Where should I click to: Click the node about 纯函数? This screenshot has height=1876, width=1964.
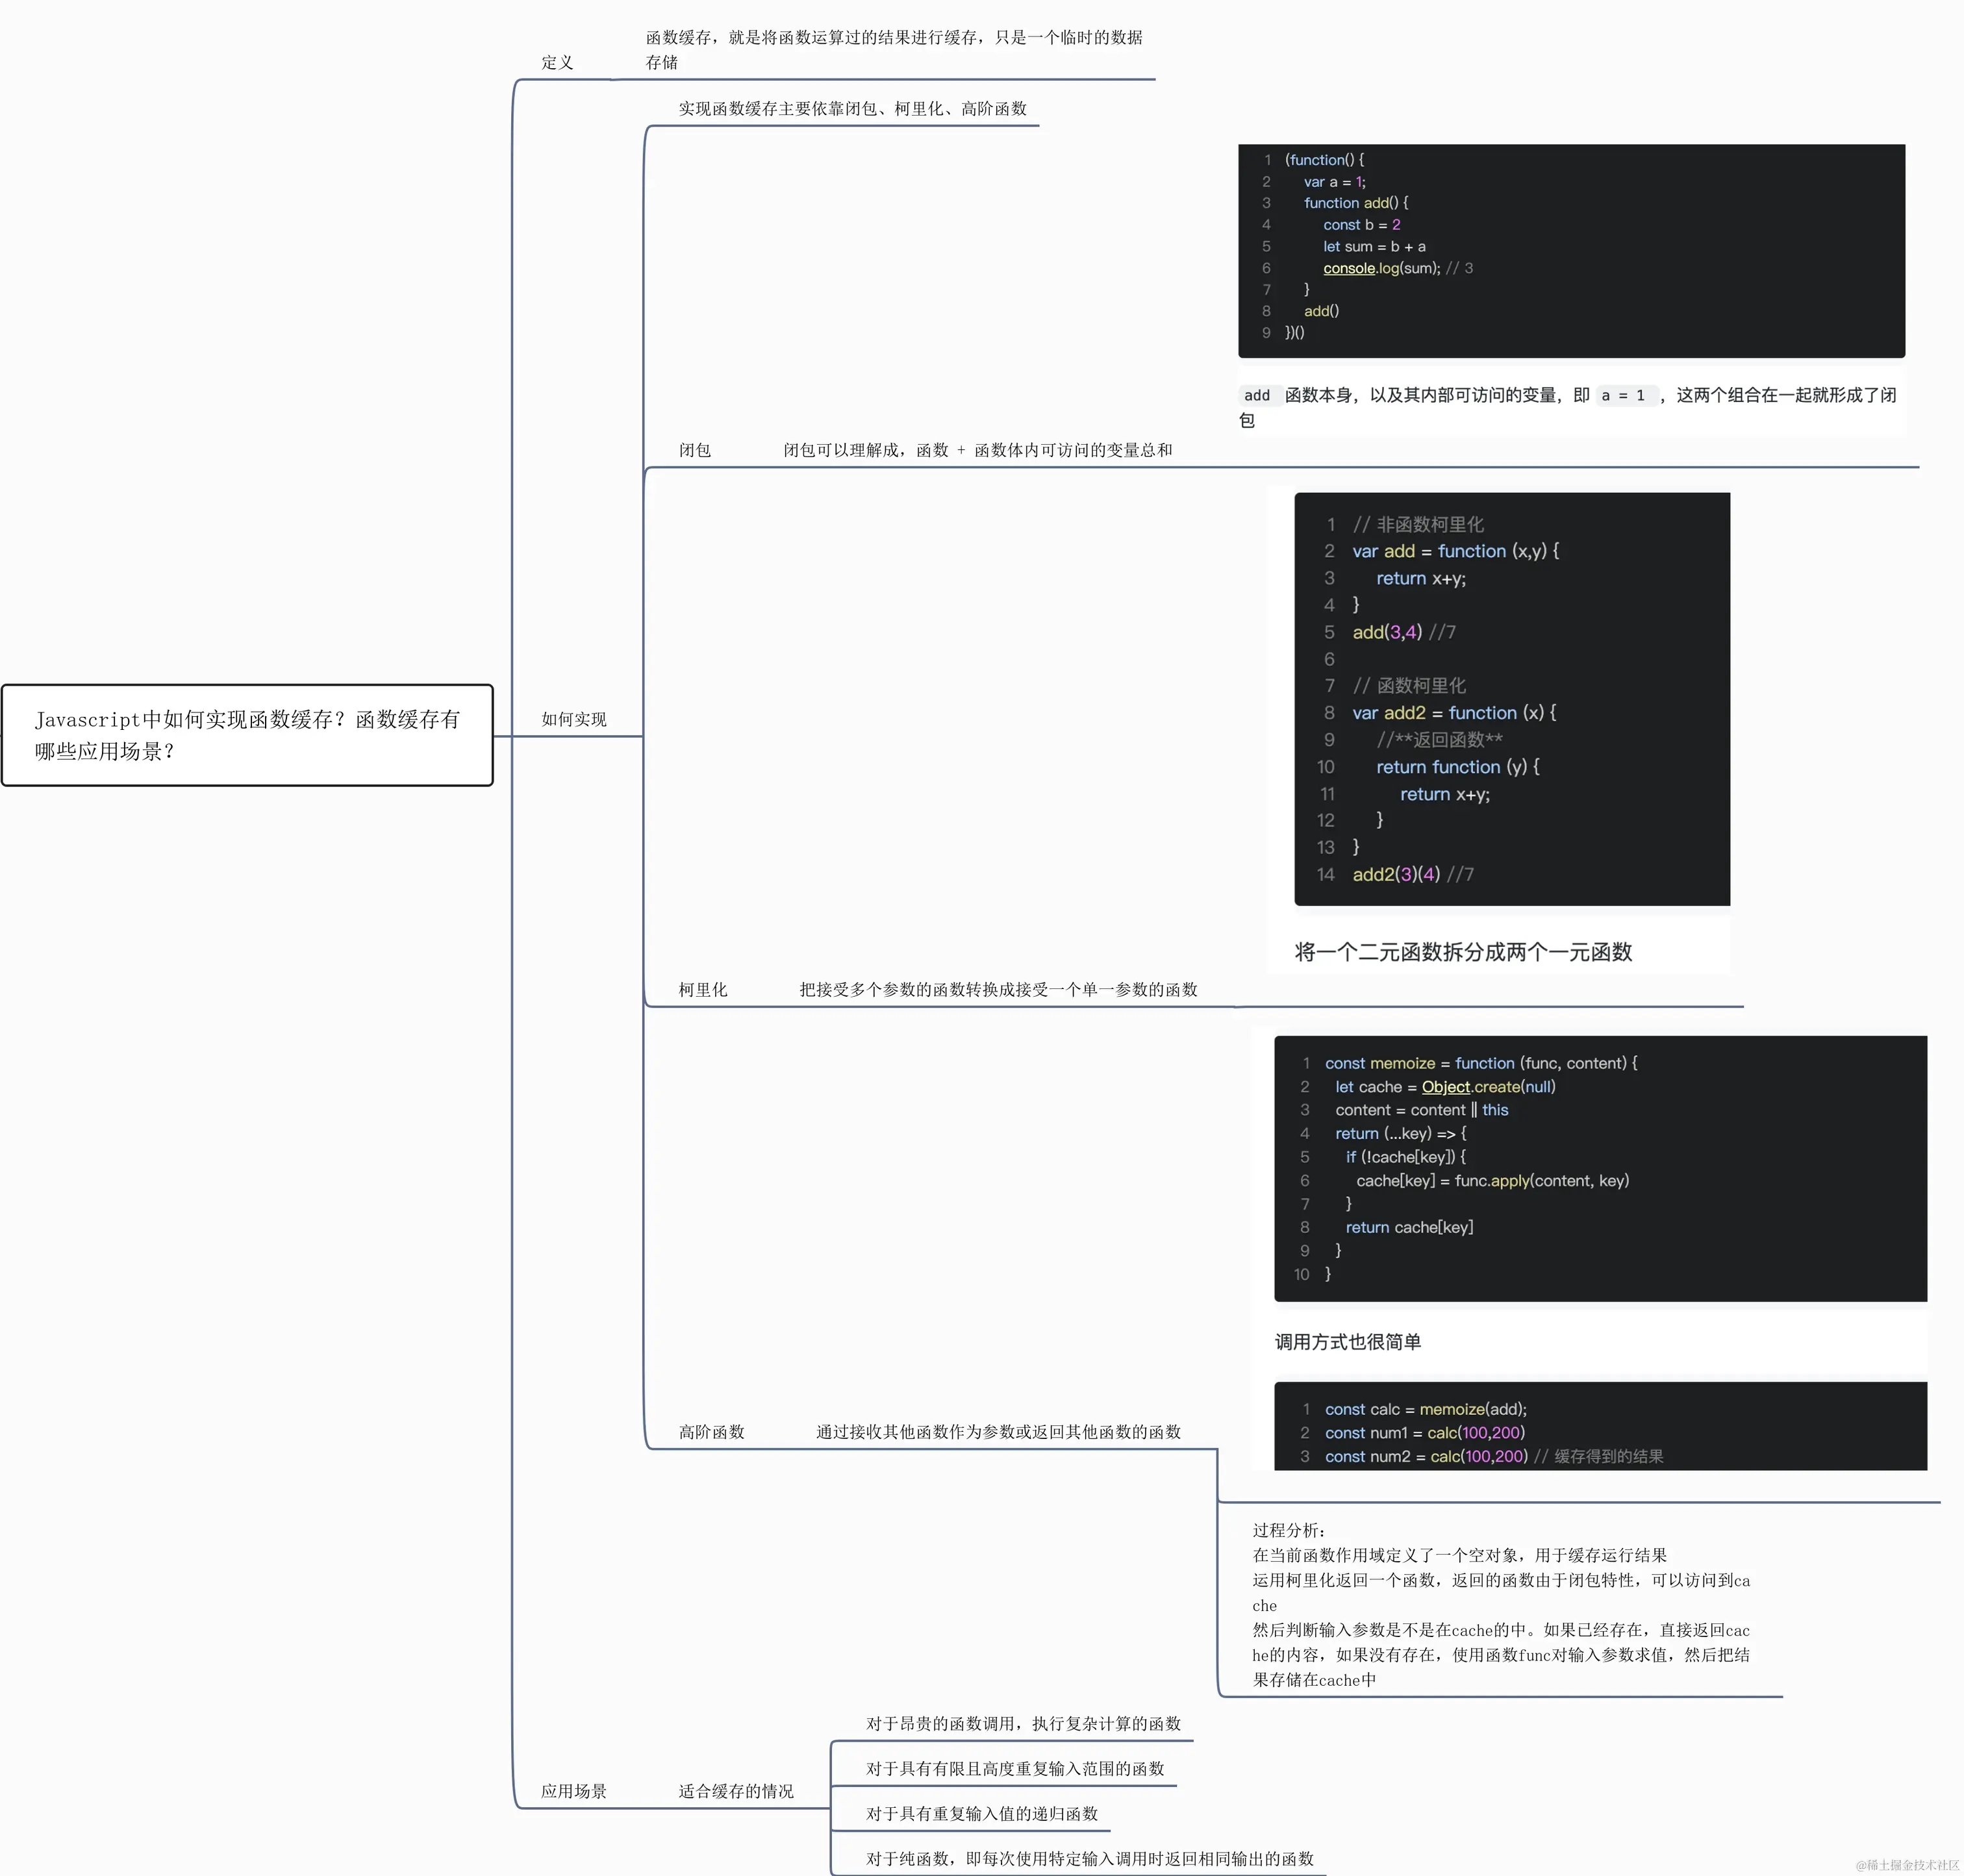pos(1089,1859)
